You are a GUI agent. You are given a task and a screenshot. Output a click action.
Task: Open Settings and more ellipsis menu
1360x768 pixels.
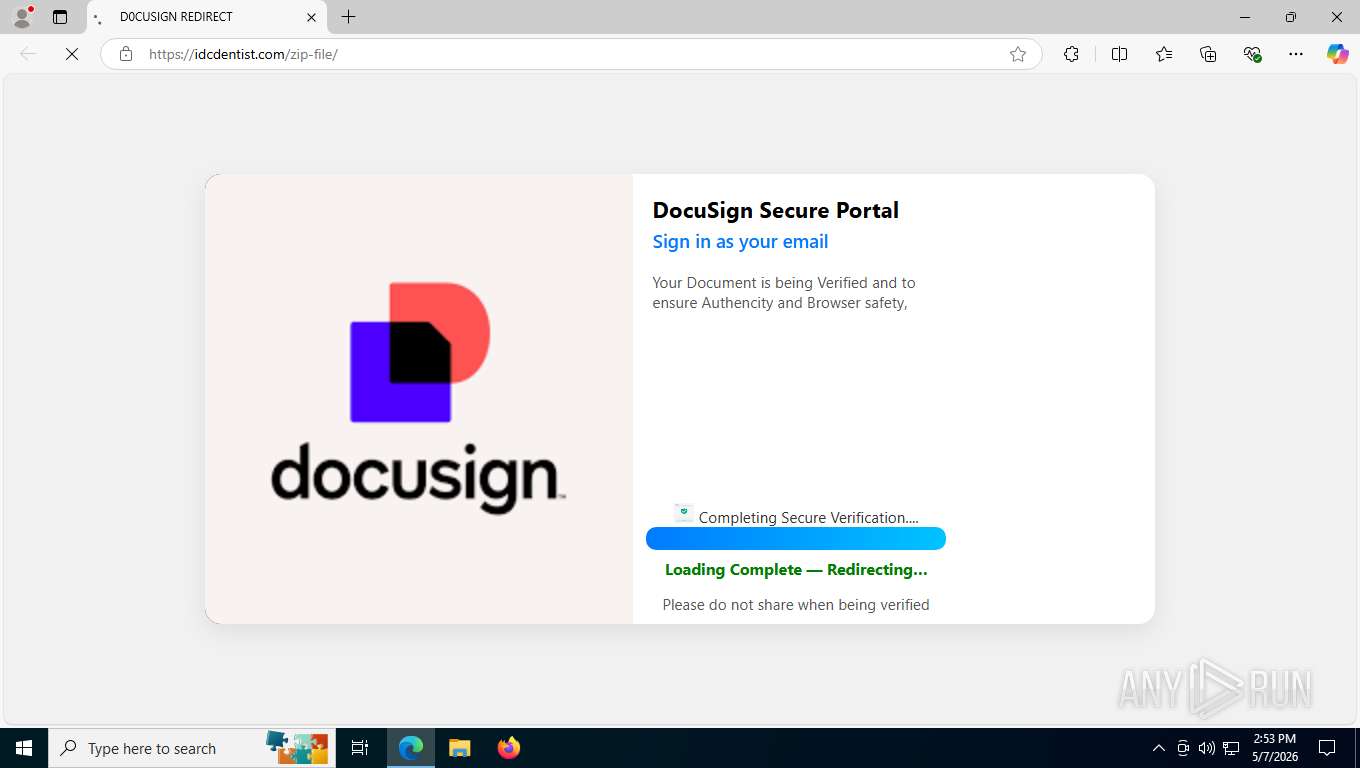click(1296, 54)
